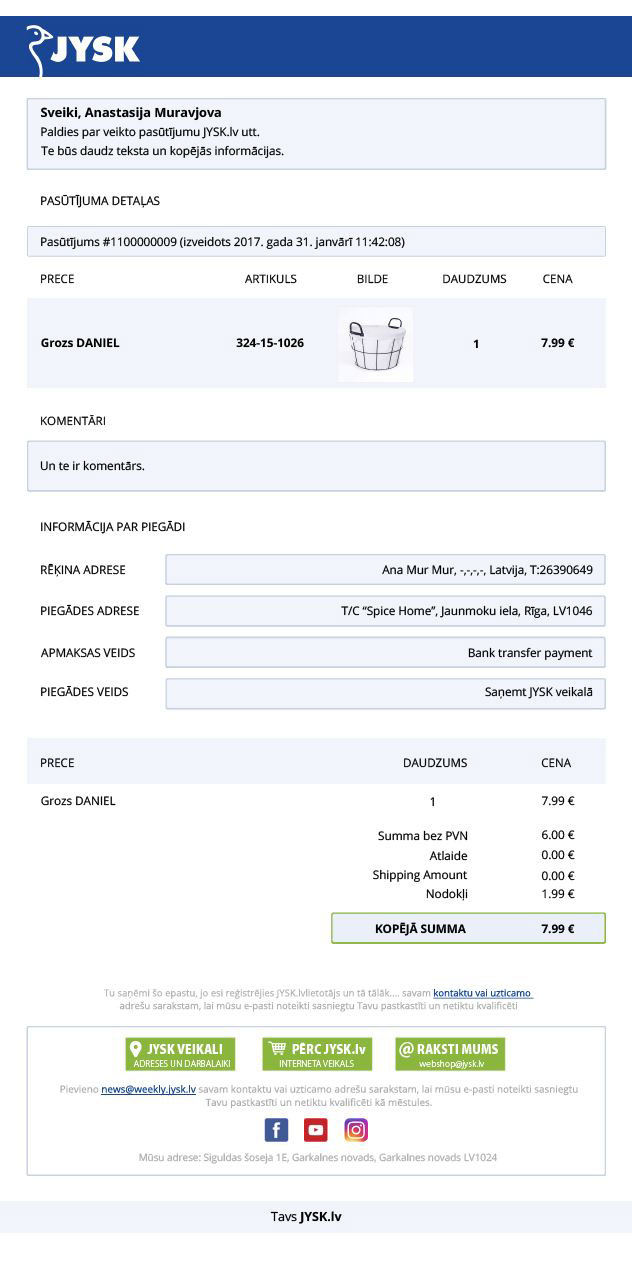
Task: Click the @ symbol on RAKSTI MUMS
Action: (x=406, y=1049)
